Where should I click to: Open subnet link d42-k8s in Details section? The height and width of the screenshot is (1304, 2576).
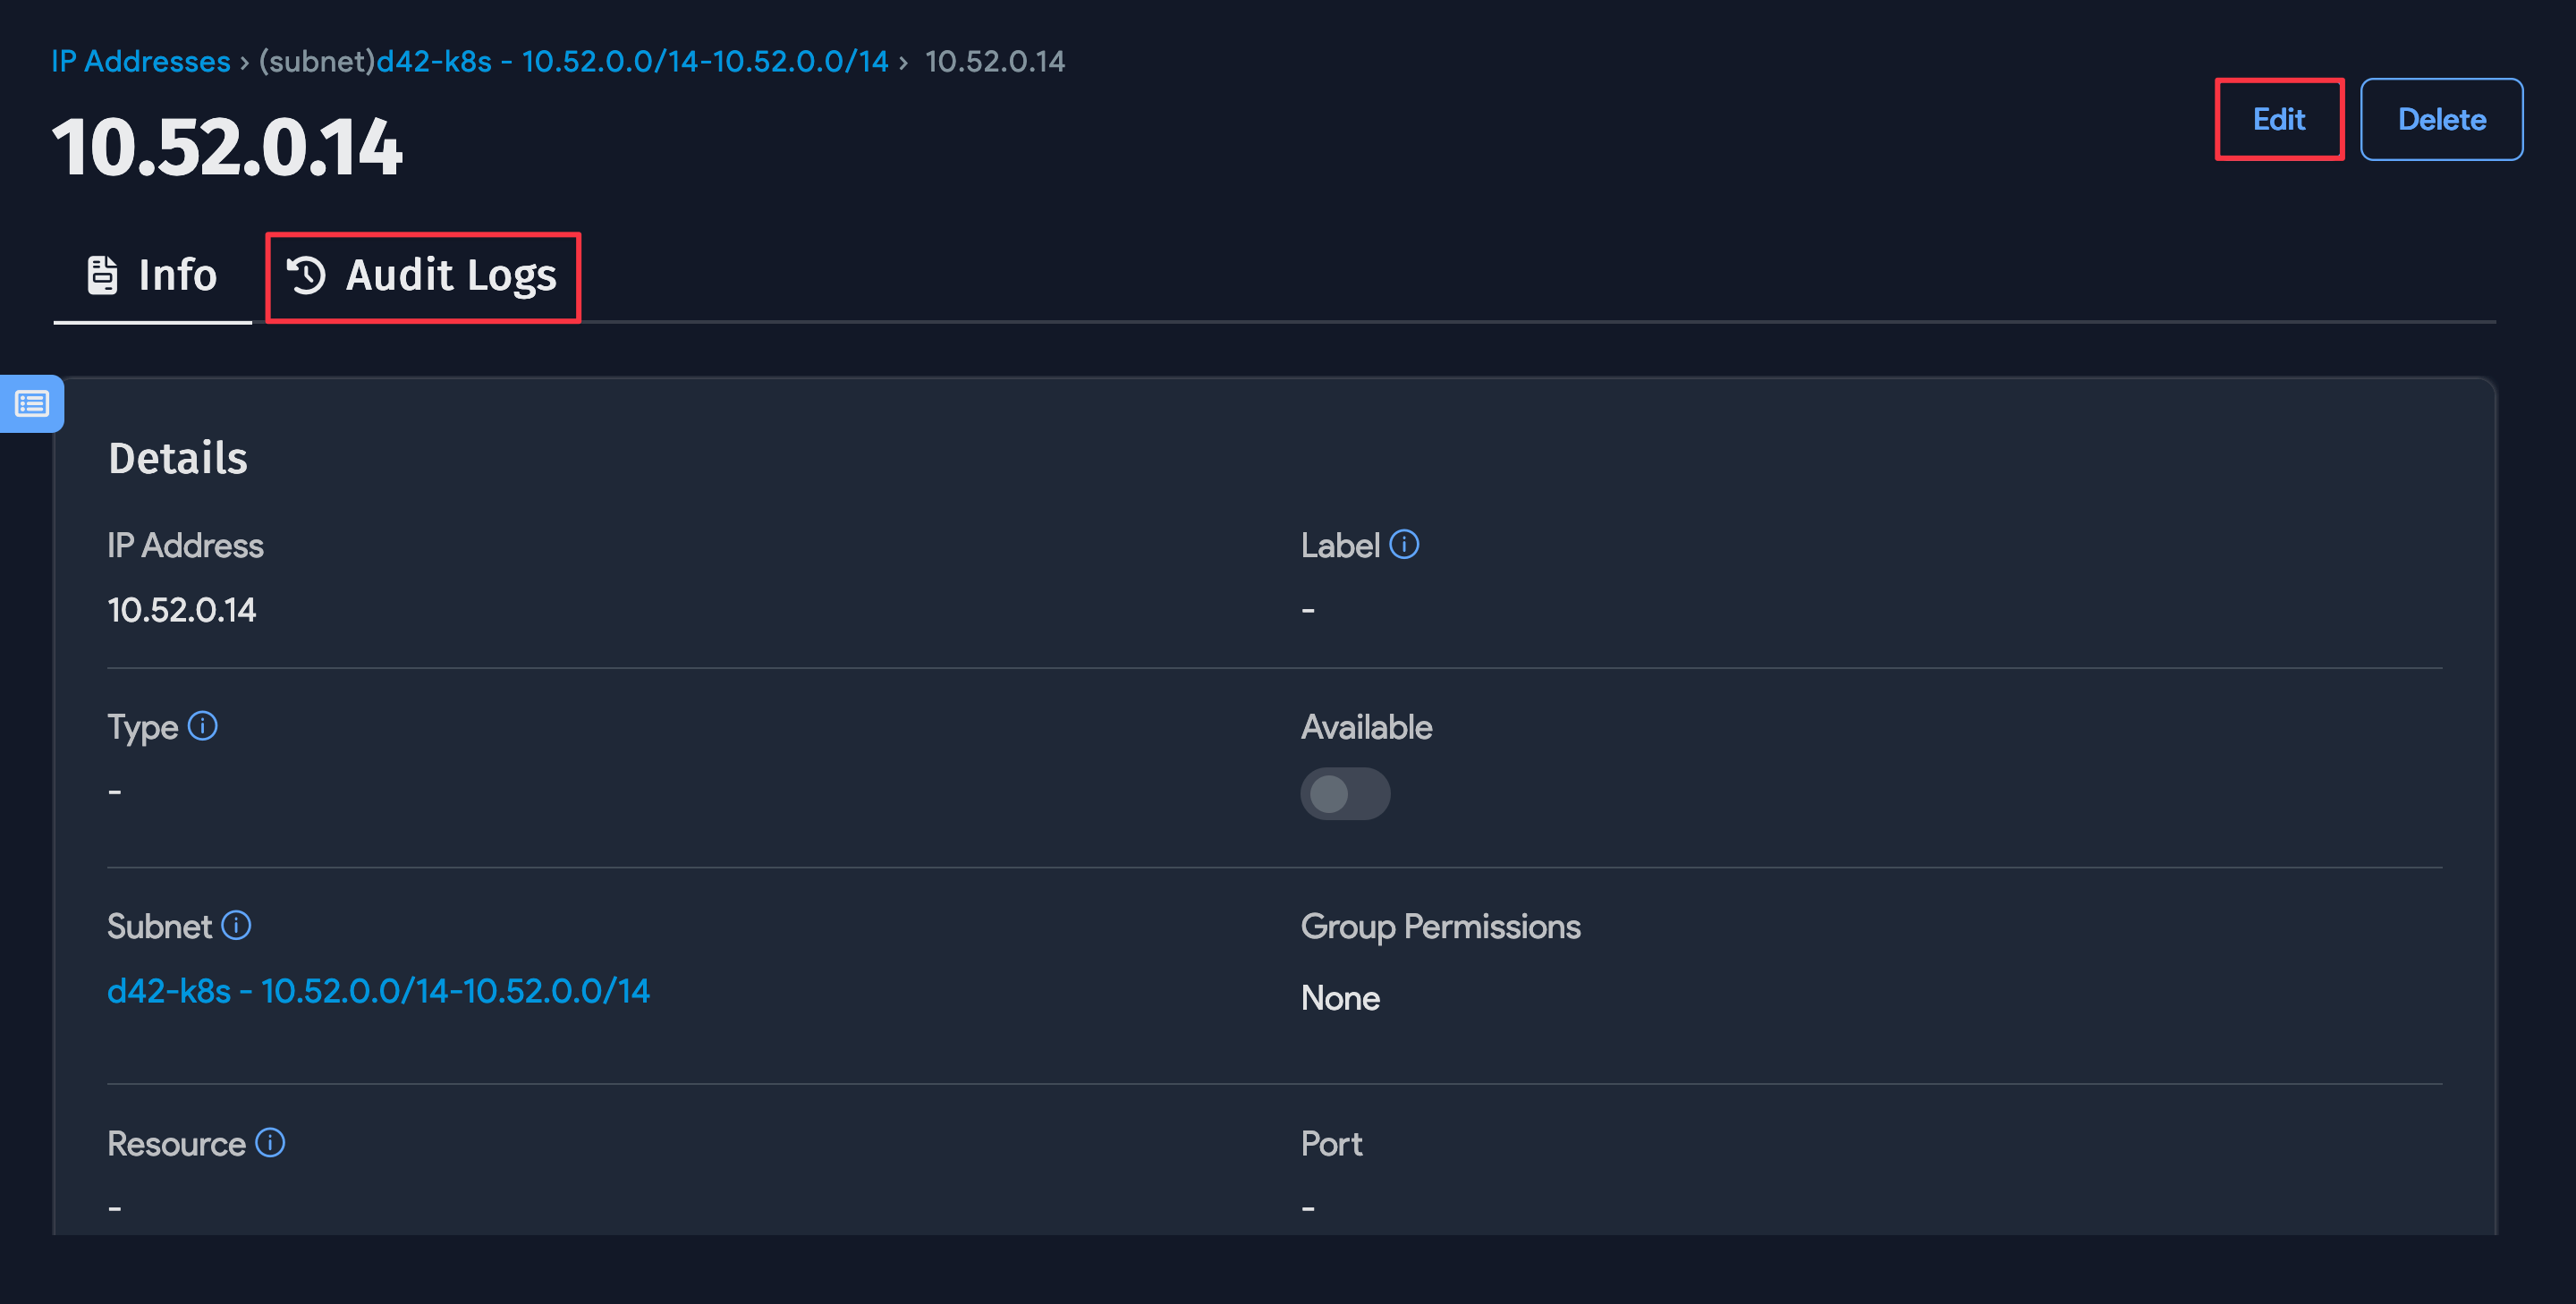378,991
